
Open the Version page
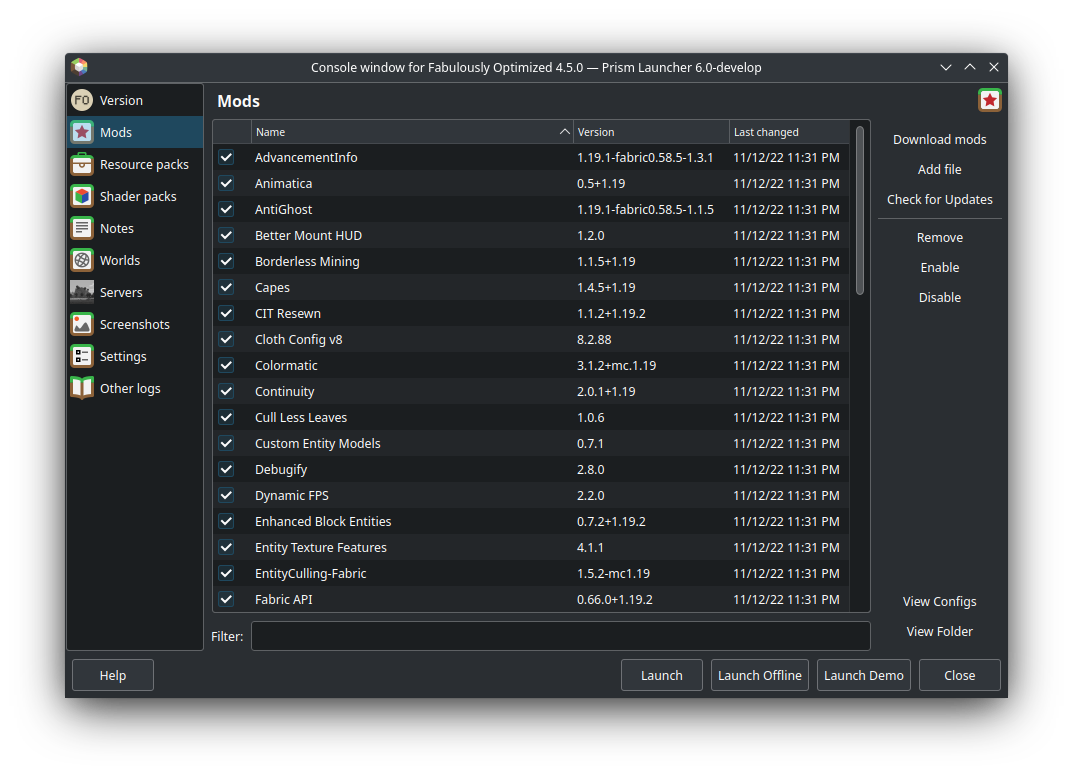(x=135, y=101)
